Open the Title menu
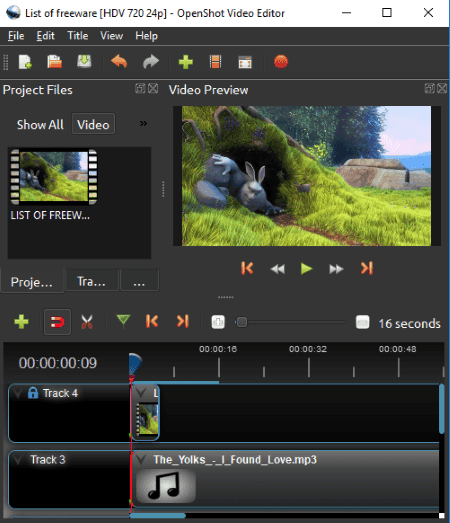The image size is (450, 523). point(78,36)
